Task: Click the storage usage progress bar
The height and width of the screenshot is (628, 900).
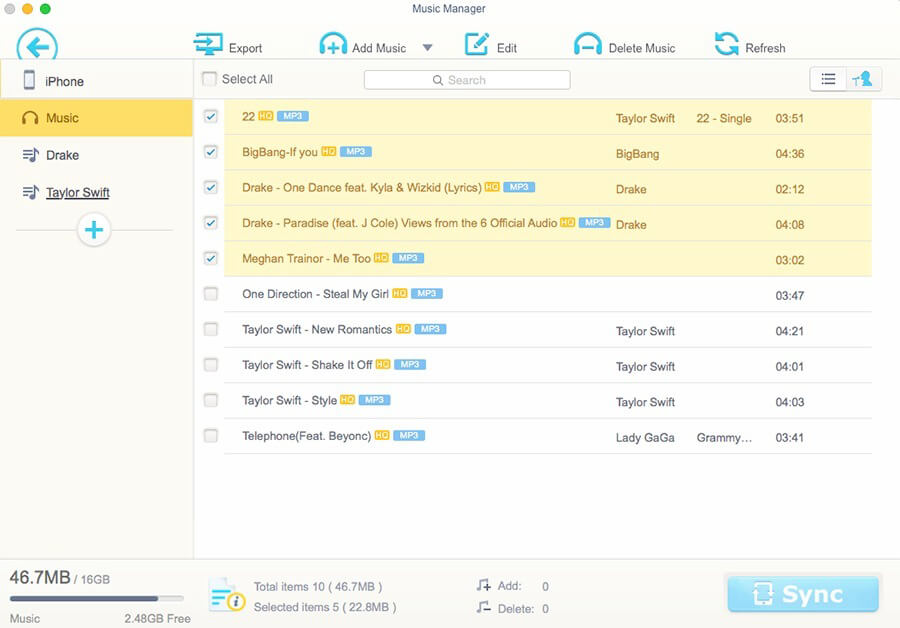Action: pyautogui.click(x=95, y=599)
